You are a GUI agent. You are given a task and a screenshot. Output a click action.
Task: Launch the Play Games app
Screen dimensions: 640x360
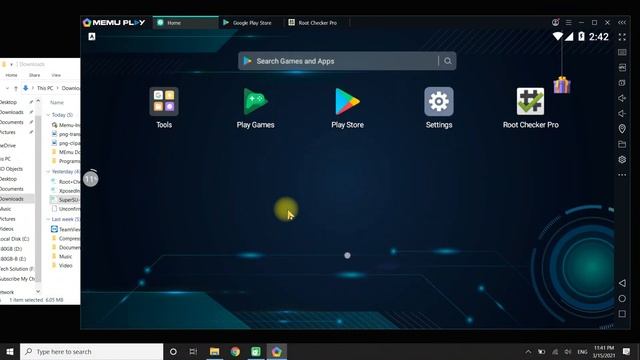[x=255, y=101]
